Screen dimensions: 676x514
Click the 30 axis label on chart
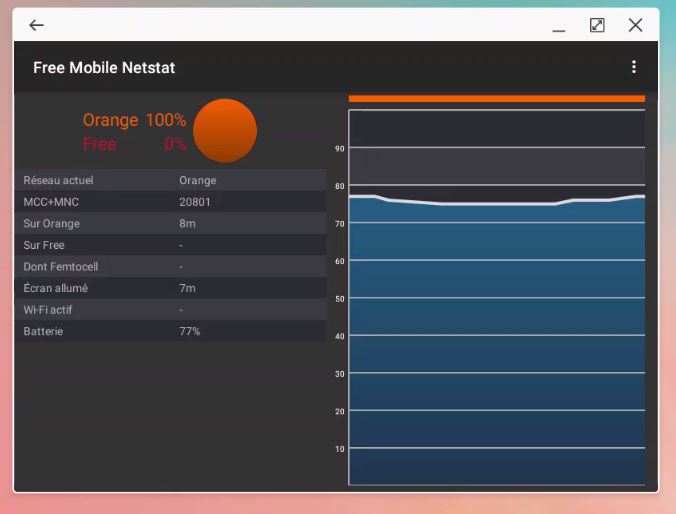340,374
